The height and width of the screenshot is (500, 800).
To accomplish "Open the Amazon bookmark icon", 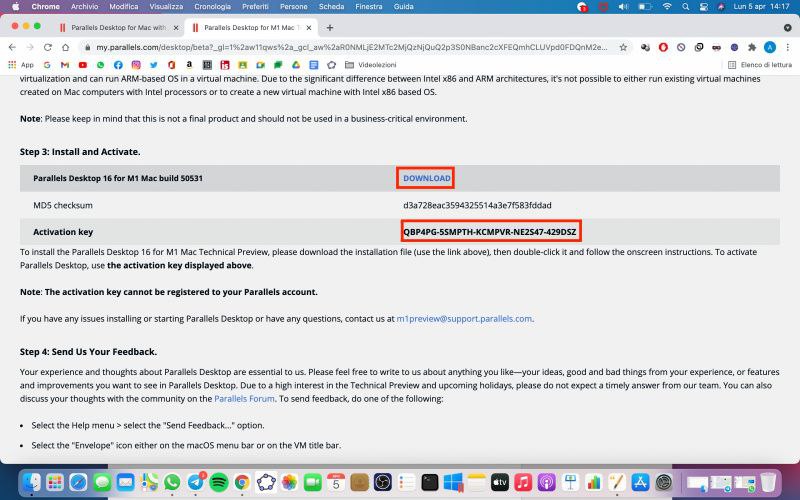I will (188, 65).
